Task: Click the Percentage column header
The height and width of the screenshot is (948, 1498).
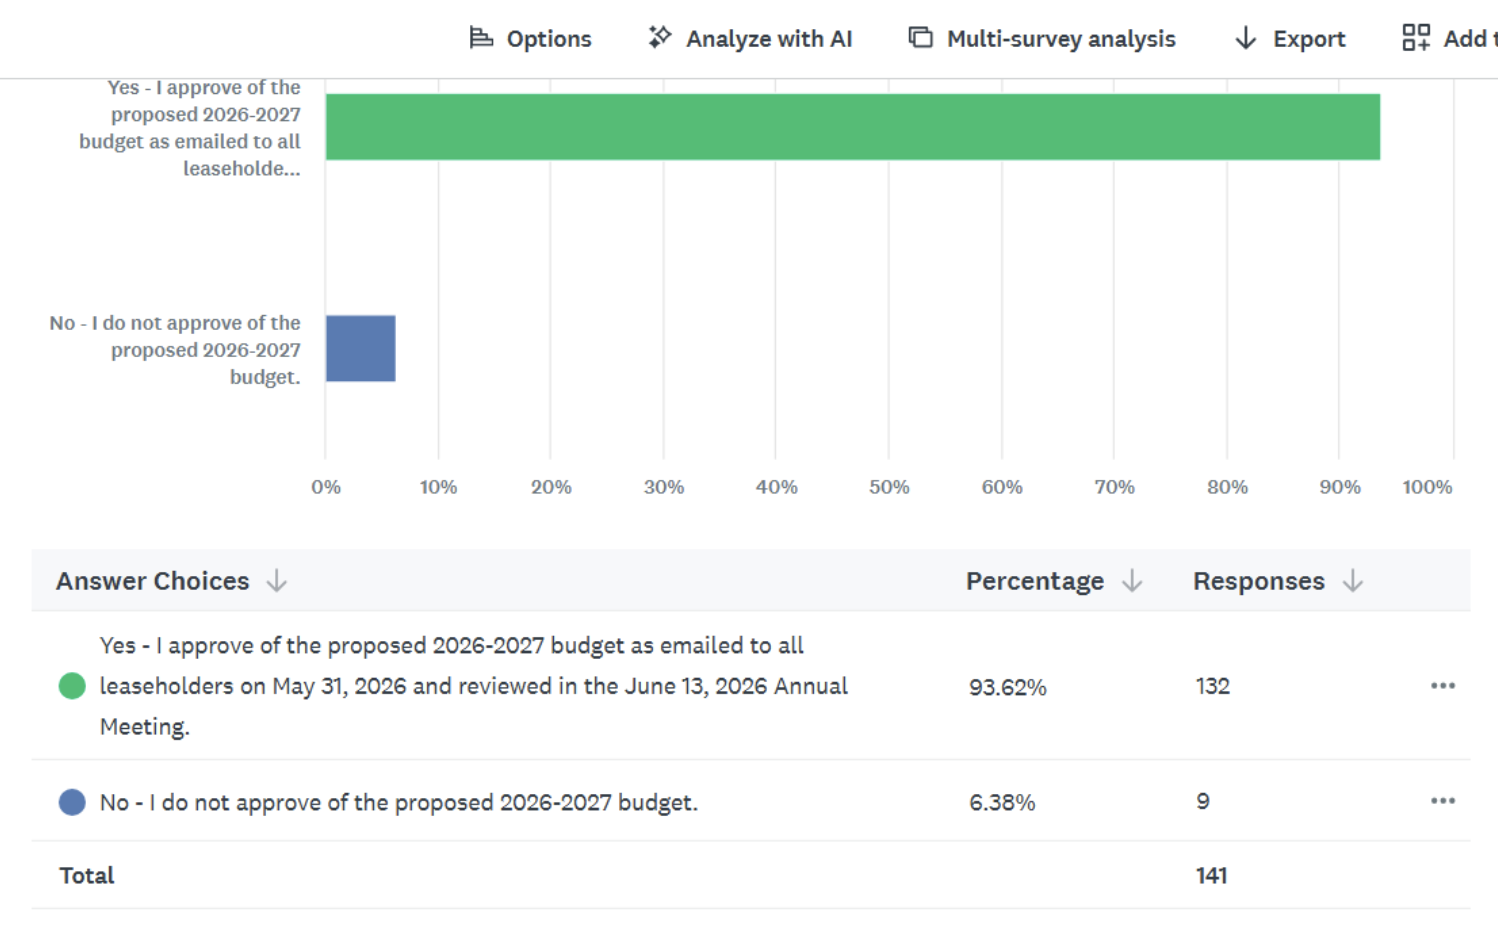Action: click(x=1035, y=581)
